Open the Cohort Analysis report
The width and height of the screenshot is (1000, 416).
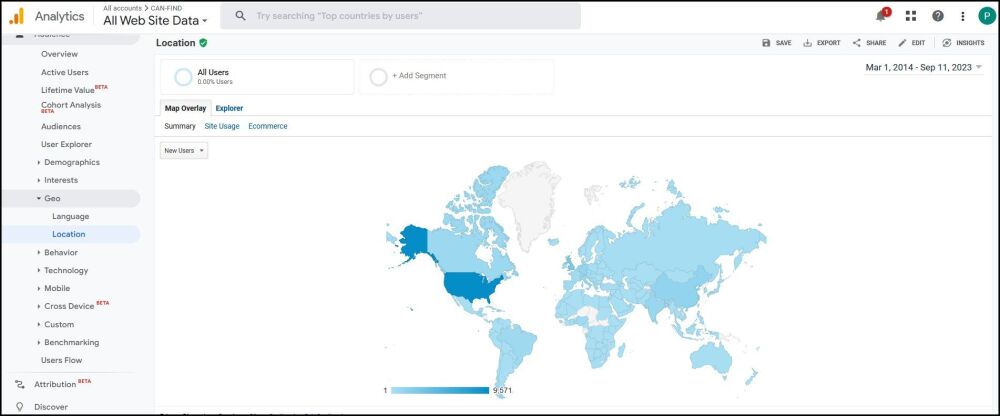tap(71, 107)
